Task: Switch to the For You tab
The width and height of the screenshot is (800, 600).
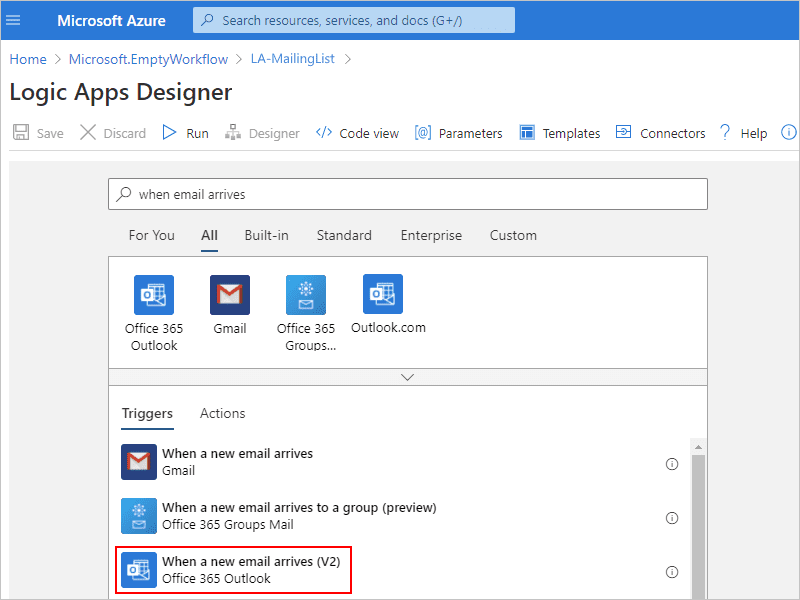Action: pyautogui.click(x=152, y=235)
